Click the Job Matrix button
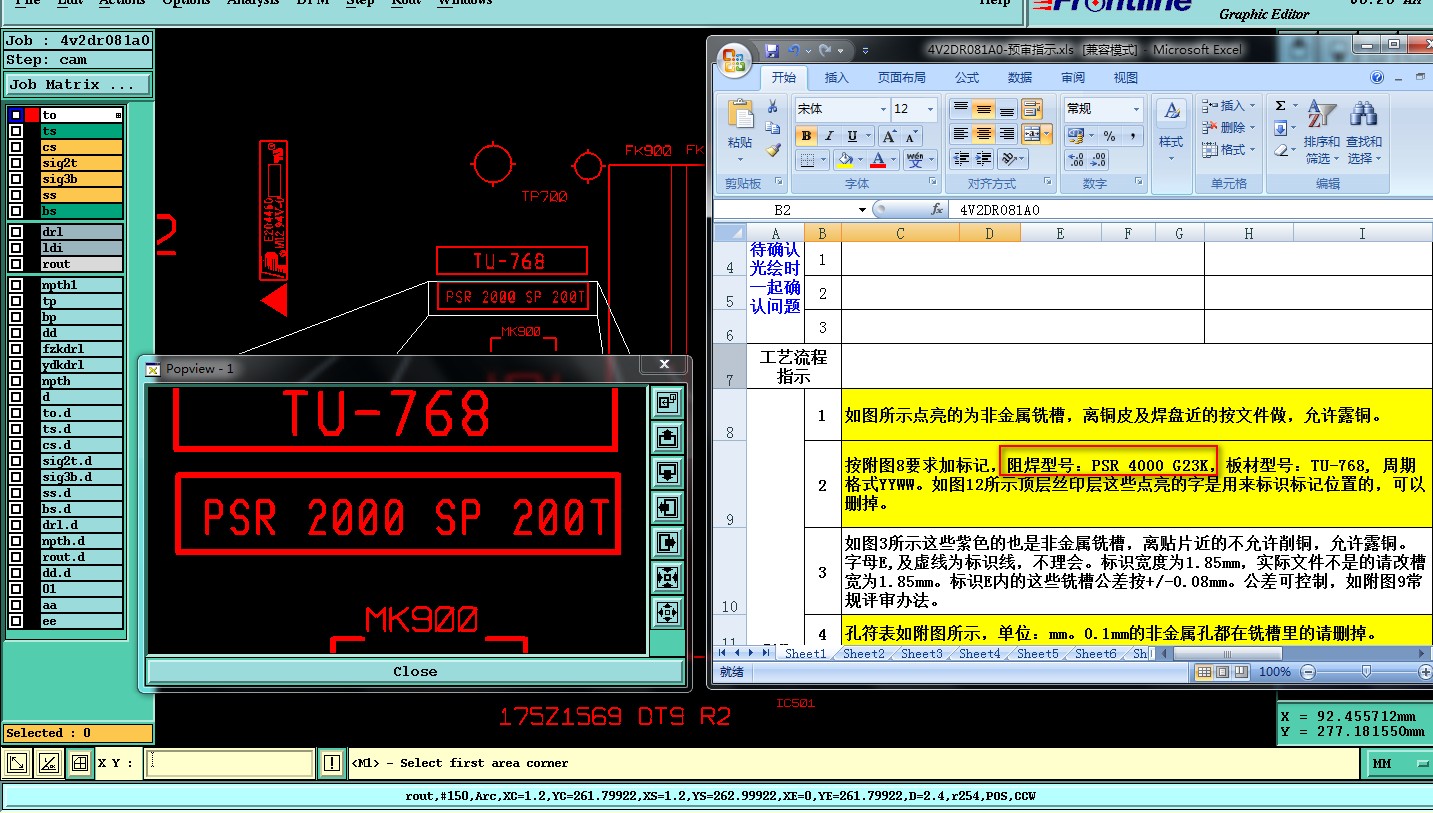The image size is (1433, 813). tap(78, 85)
